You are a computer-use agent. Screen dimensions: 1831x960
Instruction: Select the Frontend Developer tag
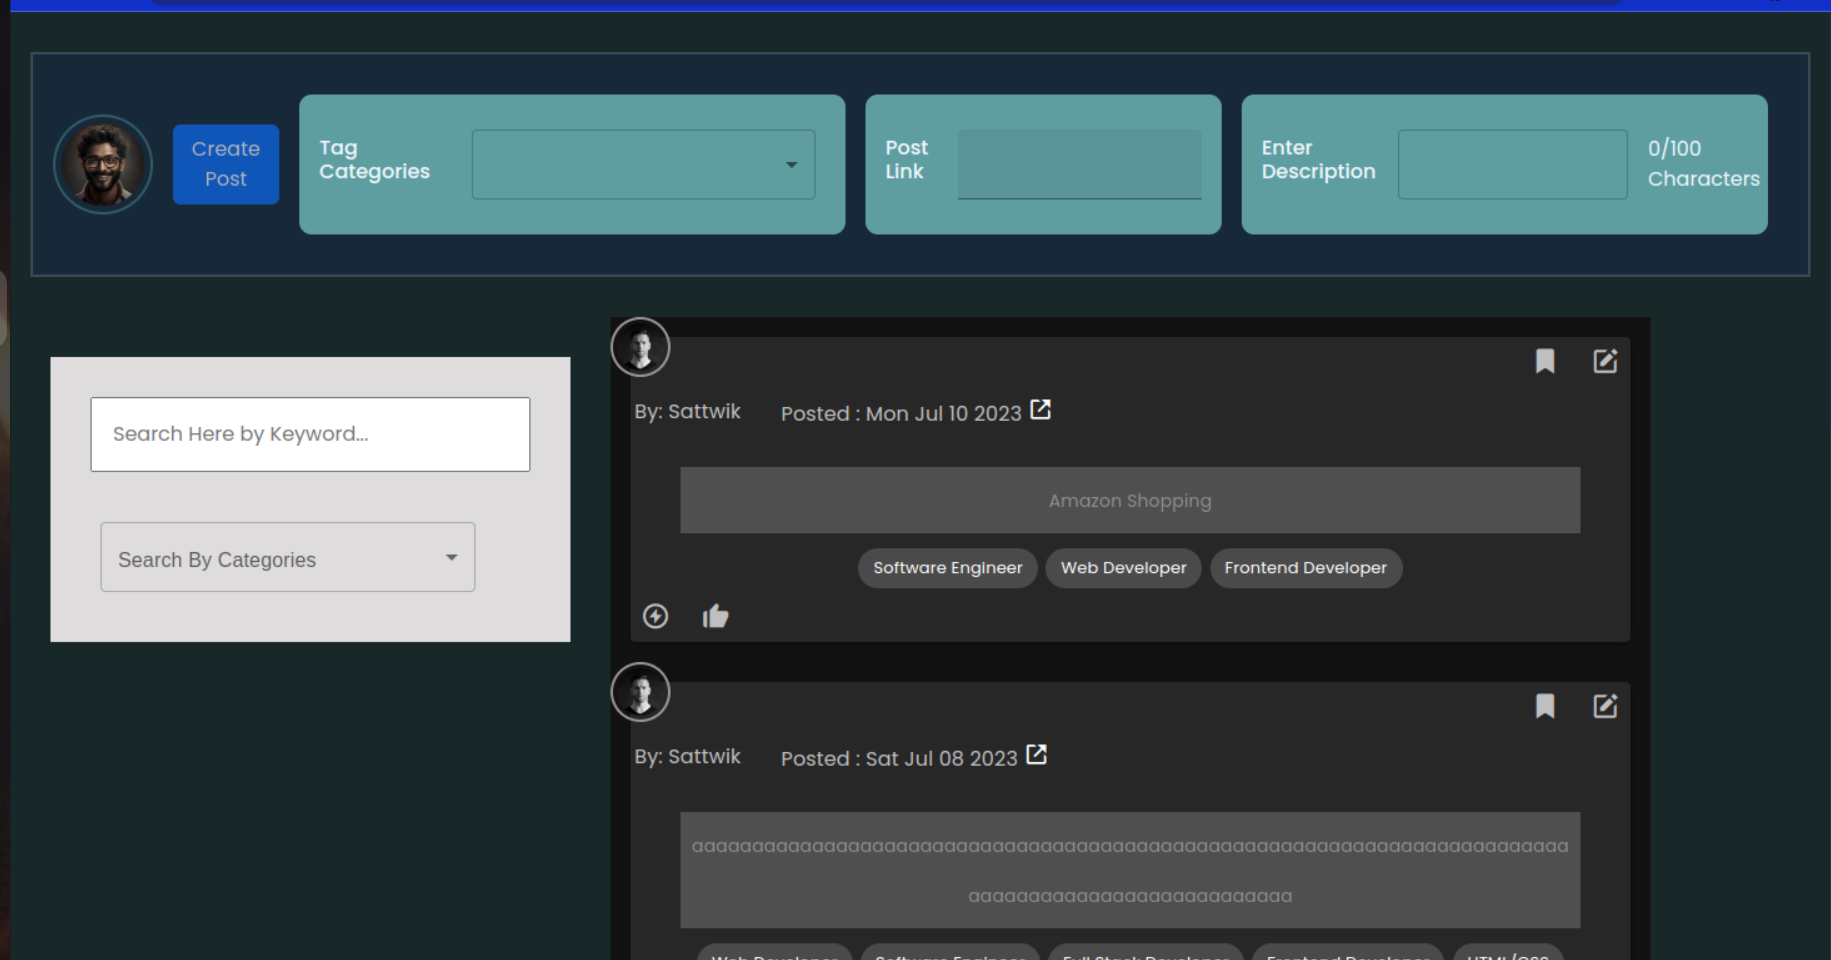(1306, 567)
